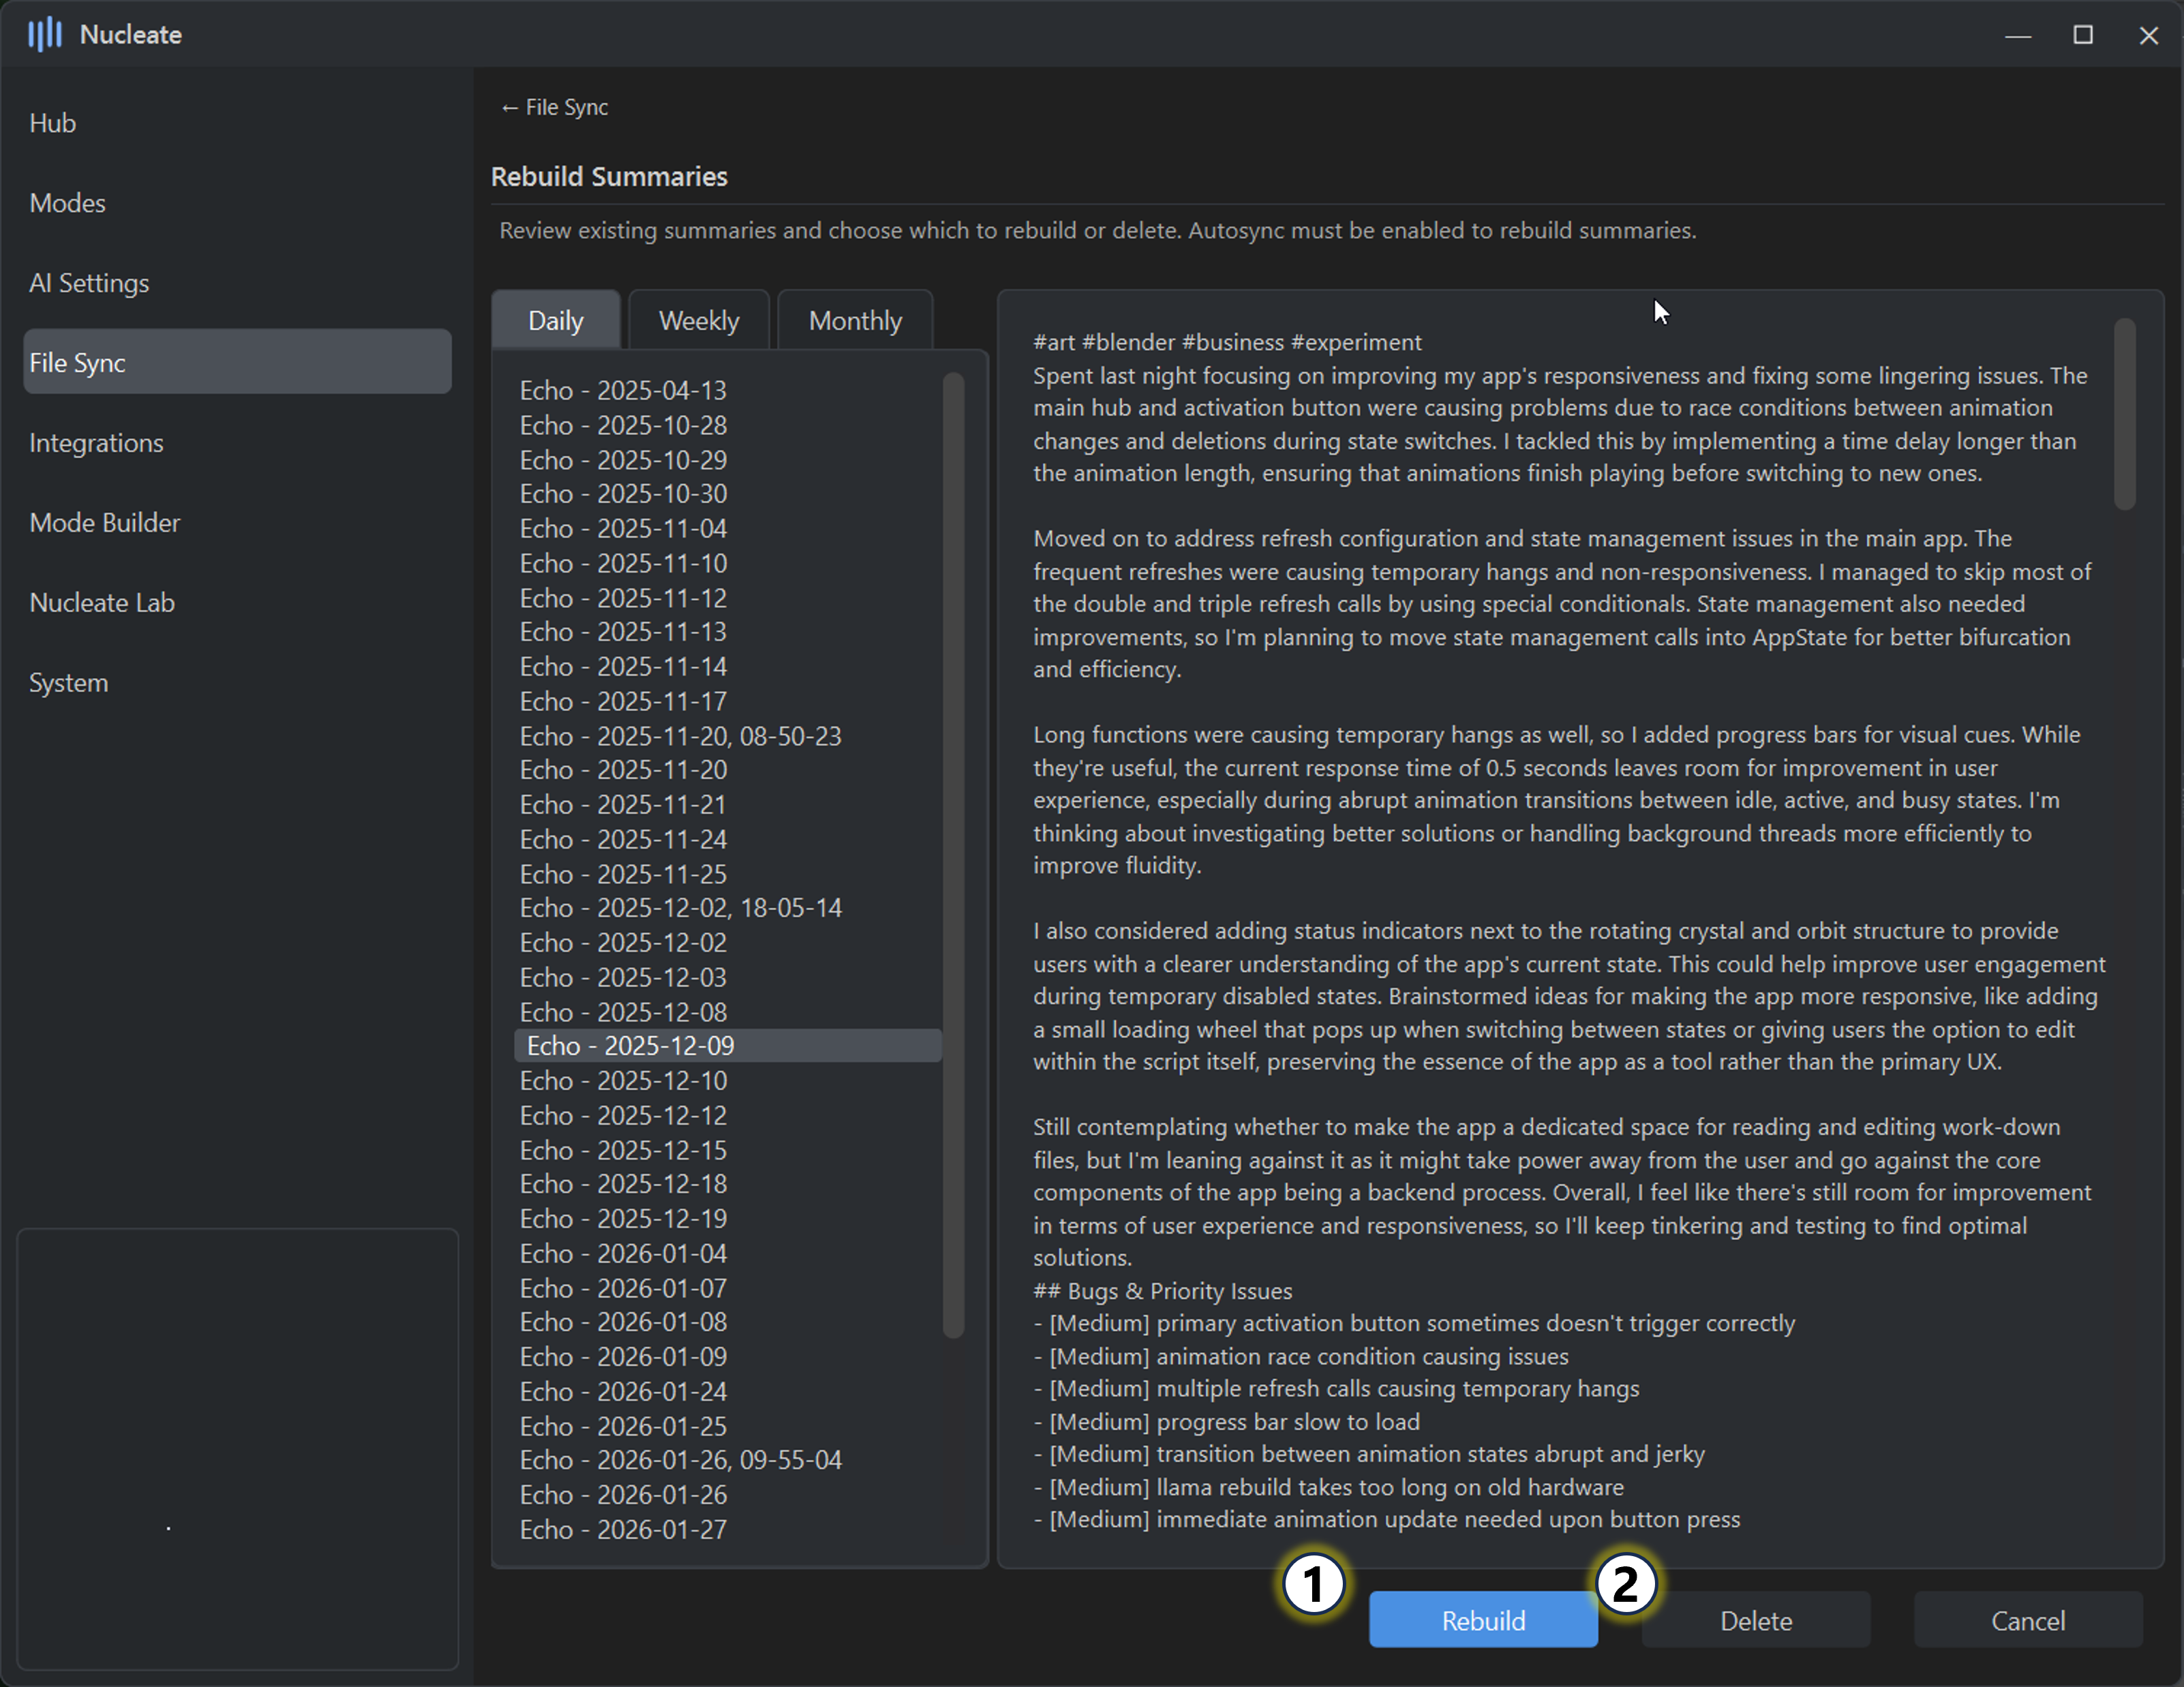Open the Mode Builder page
Viewport: 2184px width, 1687px height.
tap(105, 523)
